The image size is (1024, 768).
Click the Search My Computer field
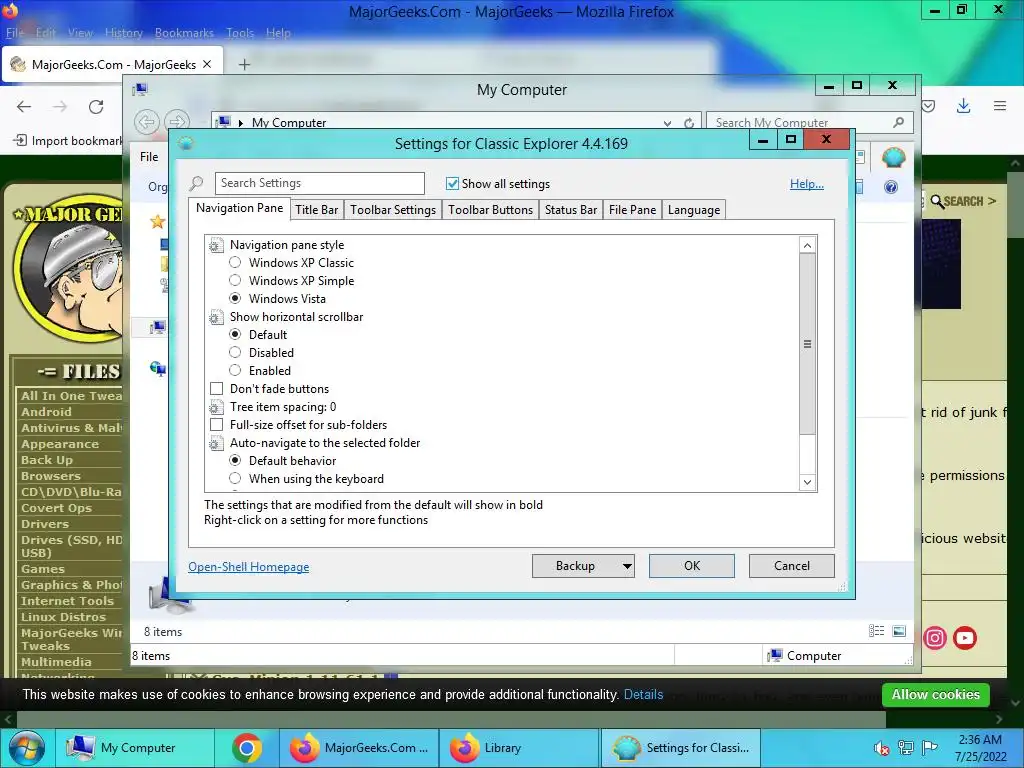click(809, 123)
